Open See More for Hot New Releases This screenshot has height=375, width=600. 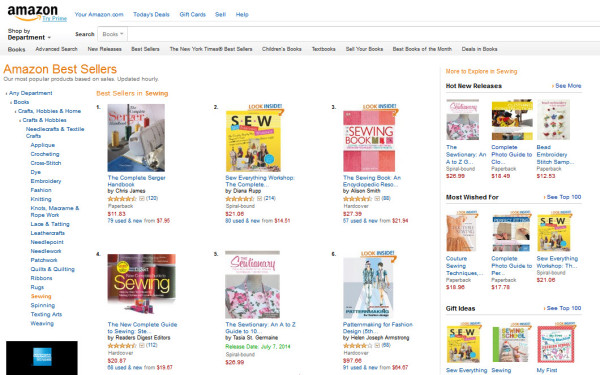[x=568, y=86]
